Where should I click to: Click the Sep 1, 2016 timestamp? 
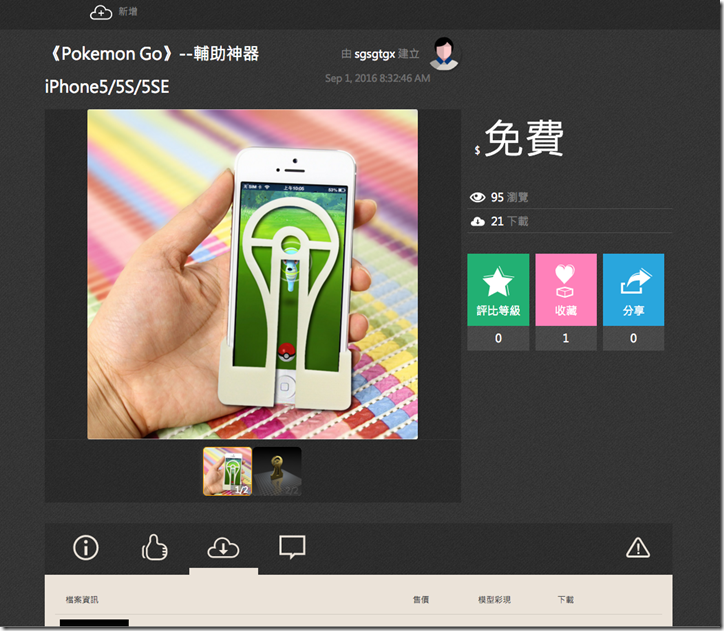click(378, 78)
